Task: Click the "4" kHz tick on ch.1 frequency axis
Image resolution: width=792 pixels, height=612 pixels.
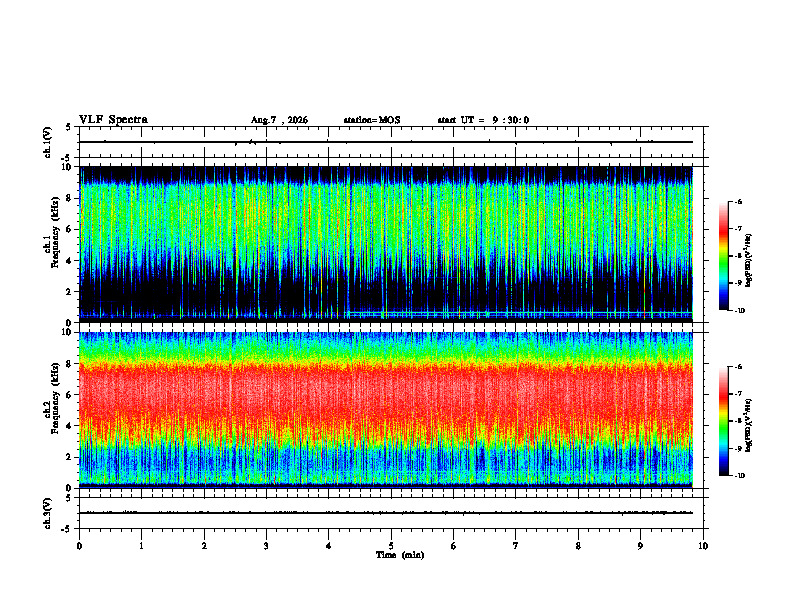Action: [x=70, y=261]
